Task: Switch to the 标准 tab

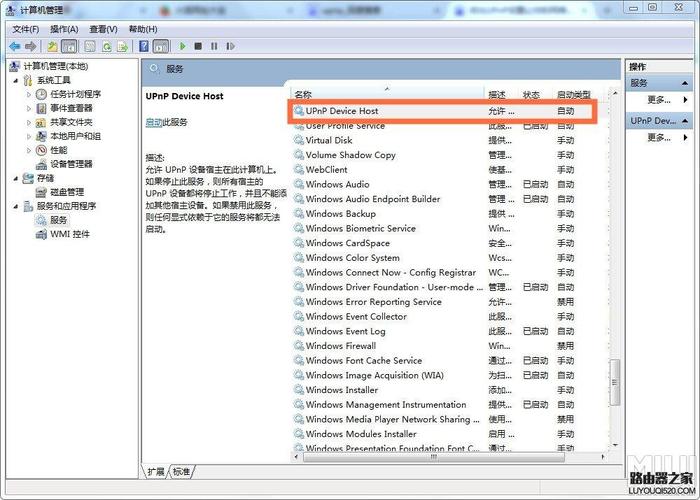Action: [x=181, y=471]
